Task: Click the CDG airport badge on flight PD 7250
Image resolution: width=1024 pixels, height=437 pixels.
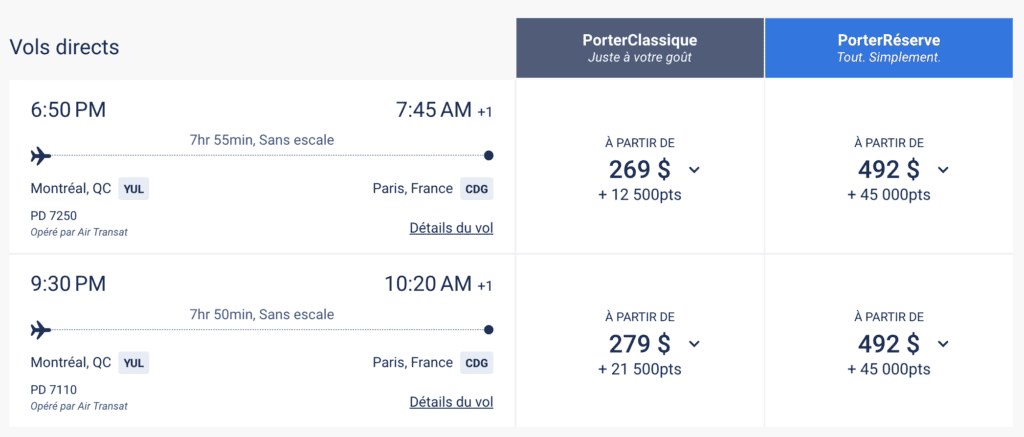Action: click(476, 189)
